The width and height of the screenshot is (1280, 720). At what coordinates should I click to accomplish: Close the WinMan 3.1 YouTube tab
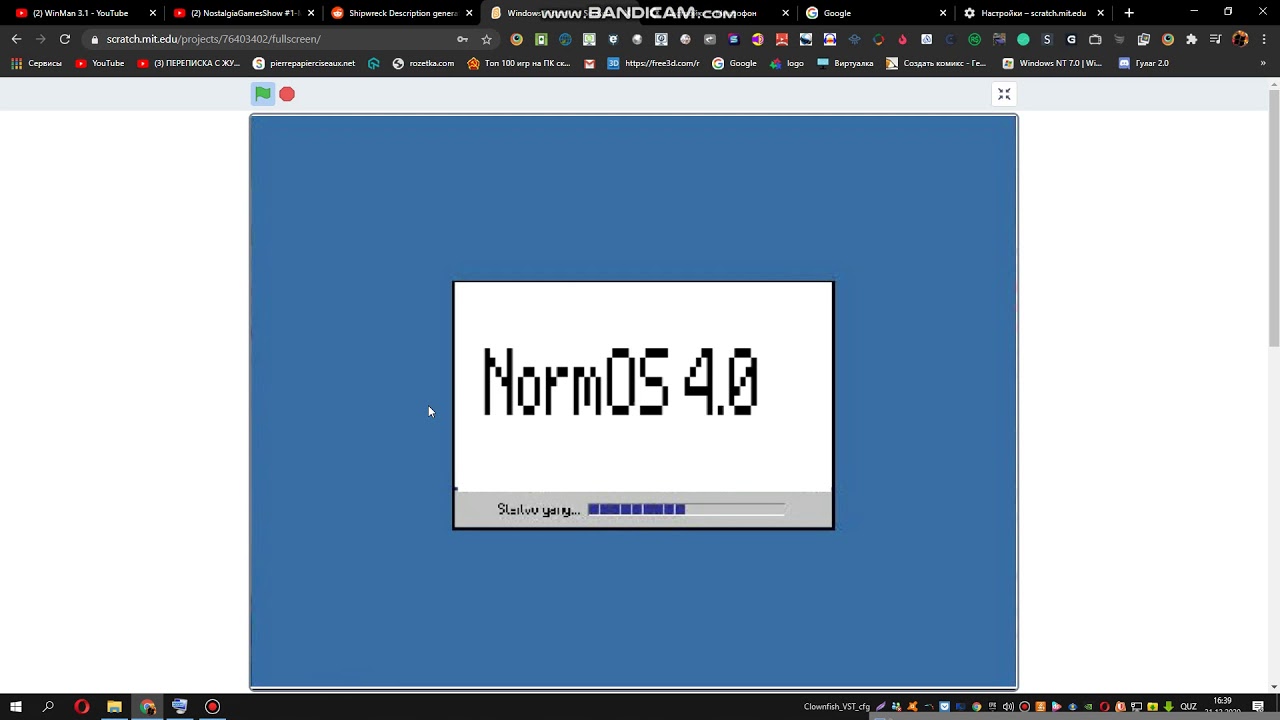coord(153,13)
